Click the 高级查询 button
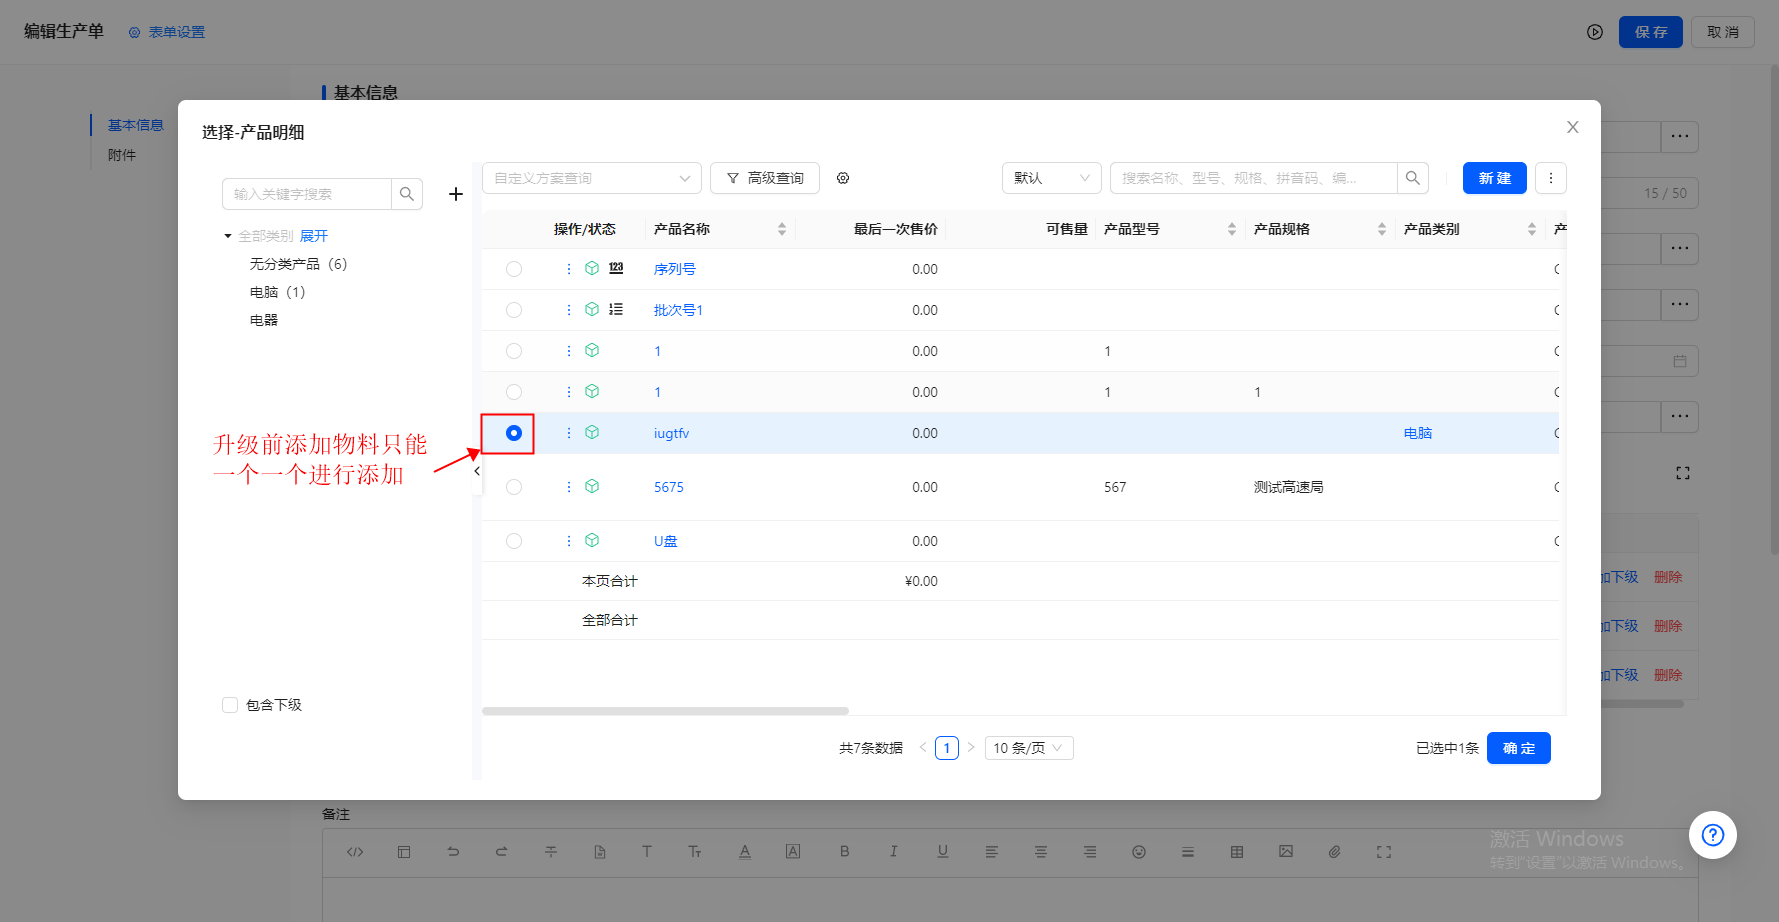The height and width of the screenshot is (922, 1779). 765,178
